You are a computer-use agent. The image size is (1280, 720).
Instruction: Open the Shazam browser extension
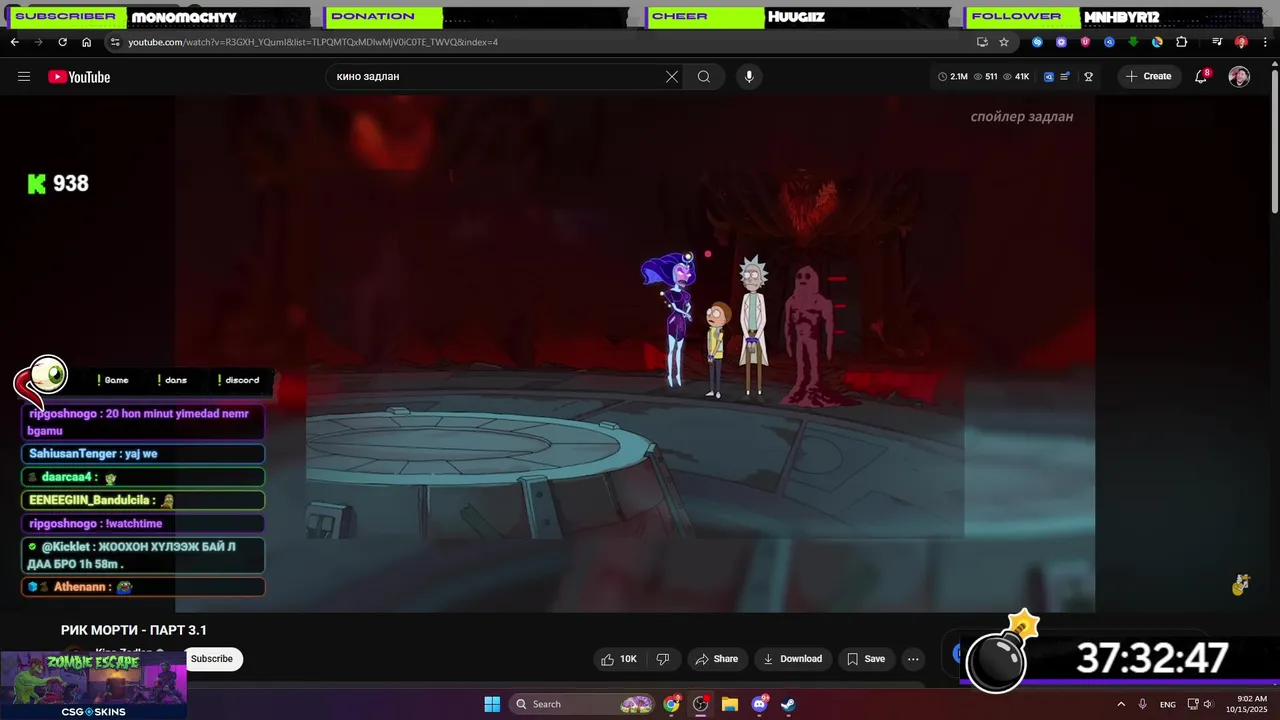[x=1037, y=42]
